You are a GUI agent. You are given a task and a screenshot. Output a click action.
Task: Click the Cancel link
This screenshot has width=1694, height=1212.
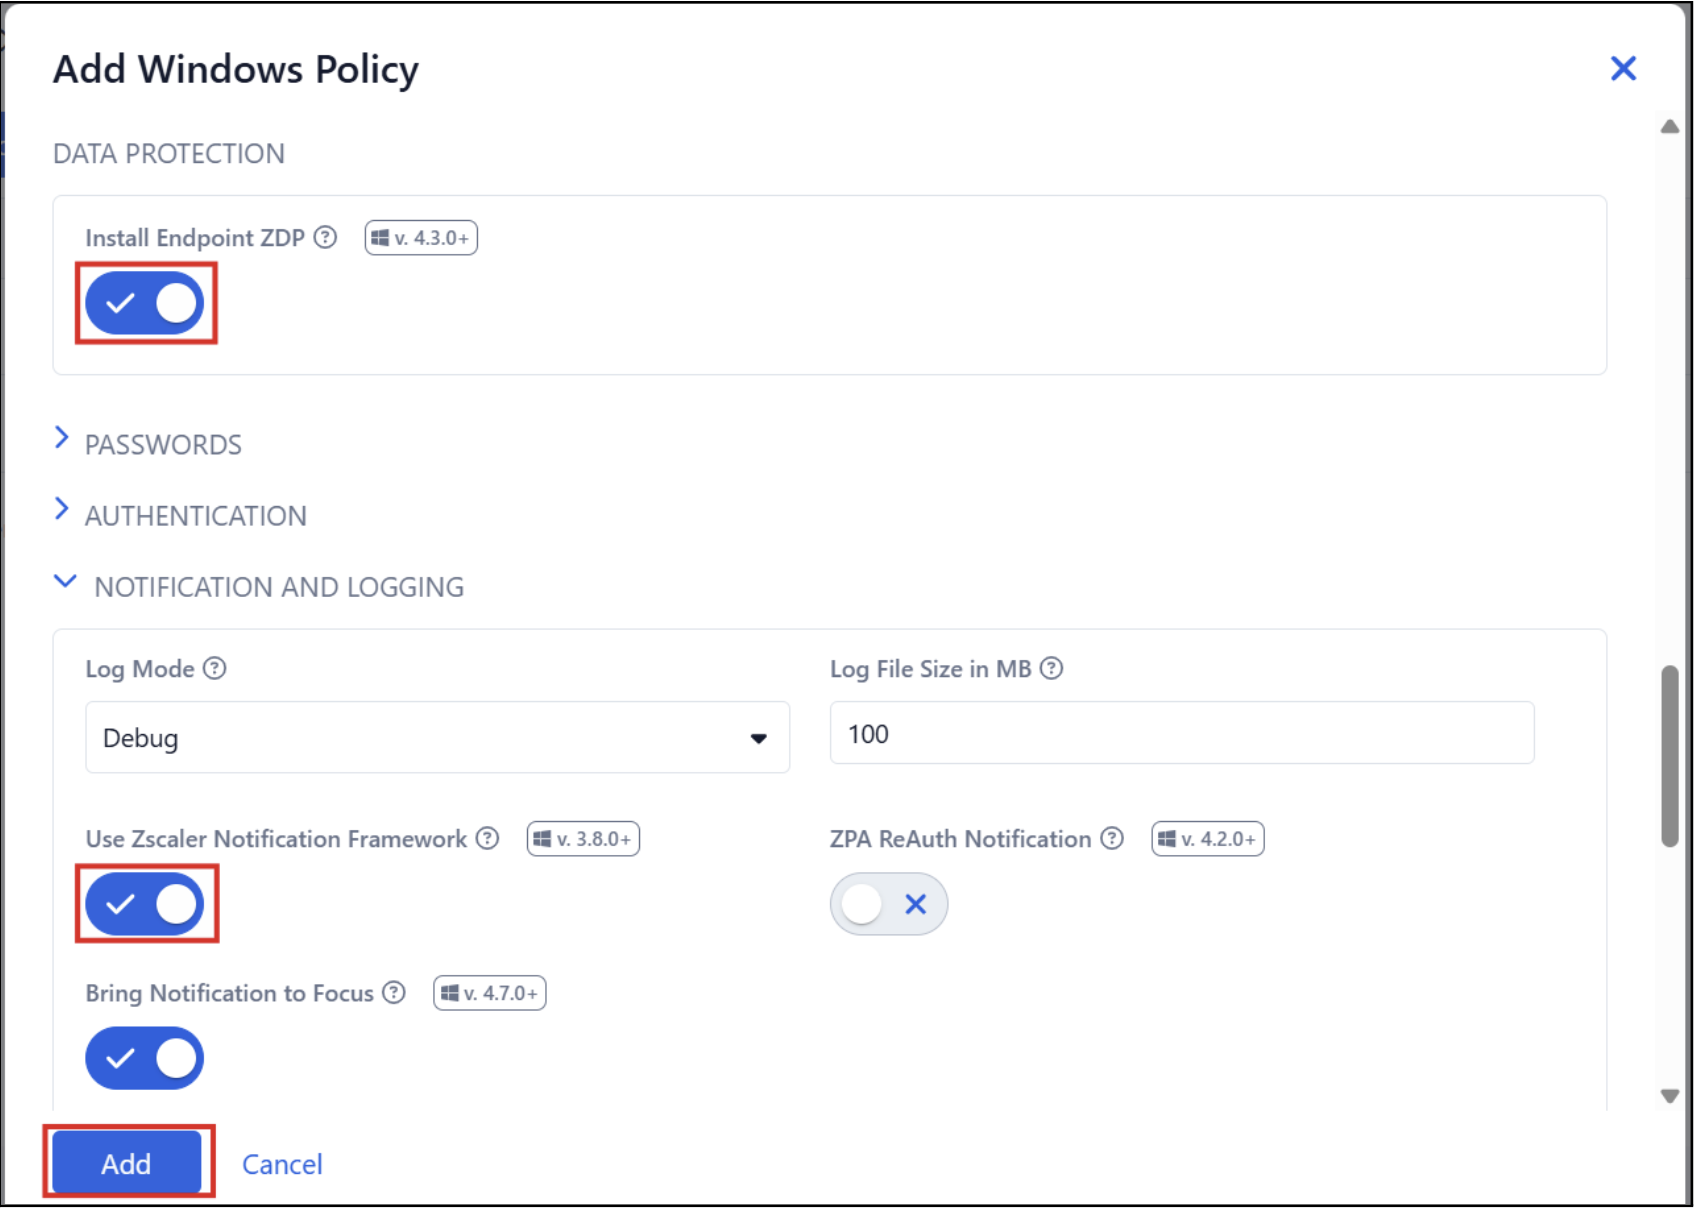pyautogui.click(x=282, y=1164)
